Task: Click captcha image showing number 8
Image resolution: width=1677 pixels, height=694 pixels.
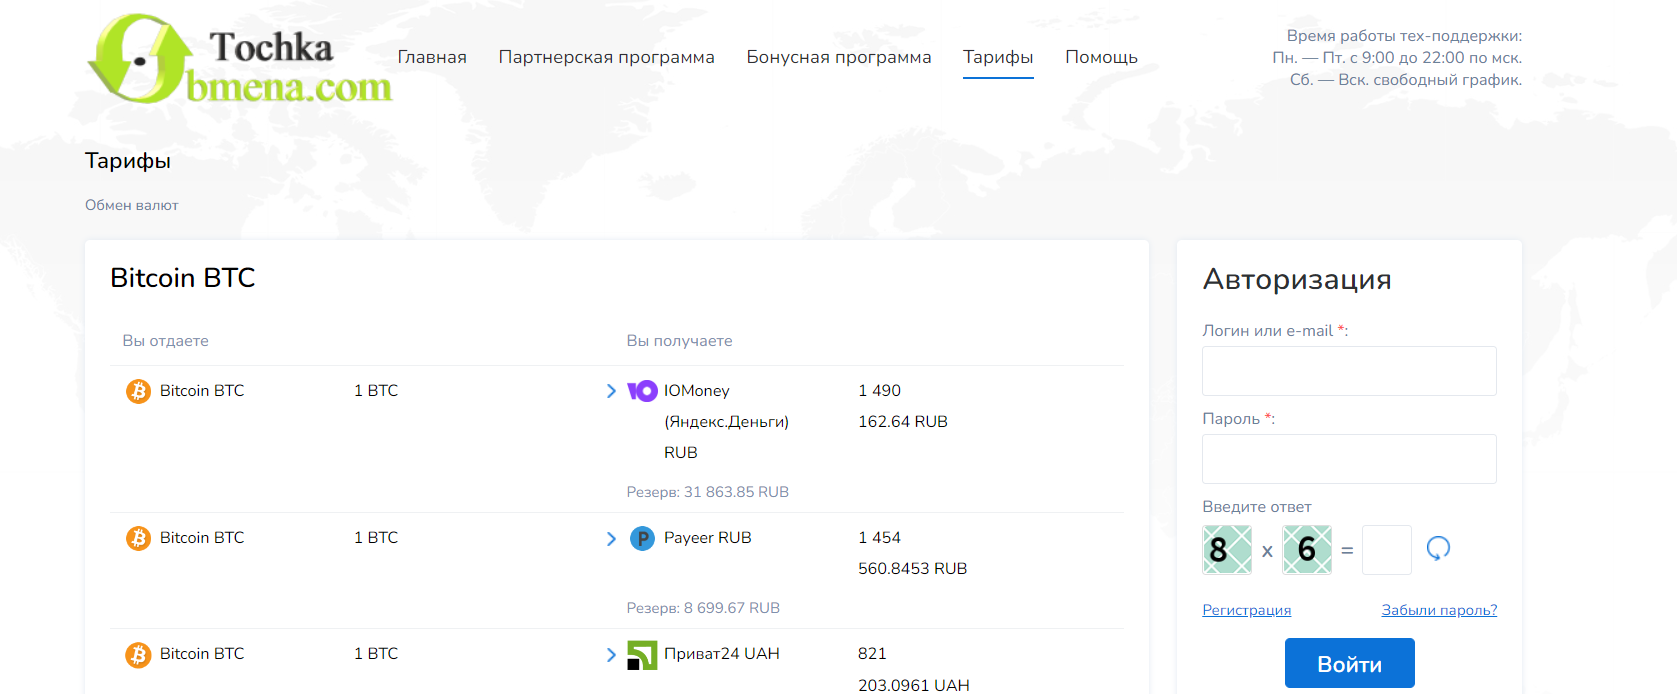Action: (1227, 550)
